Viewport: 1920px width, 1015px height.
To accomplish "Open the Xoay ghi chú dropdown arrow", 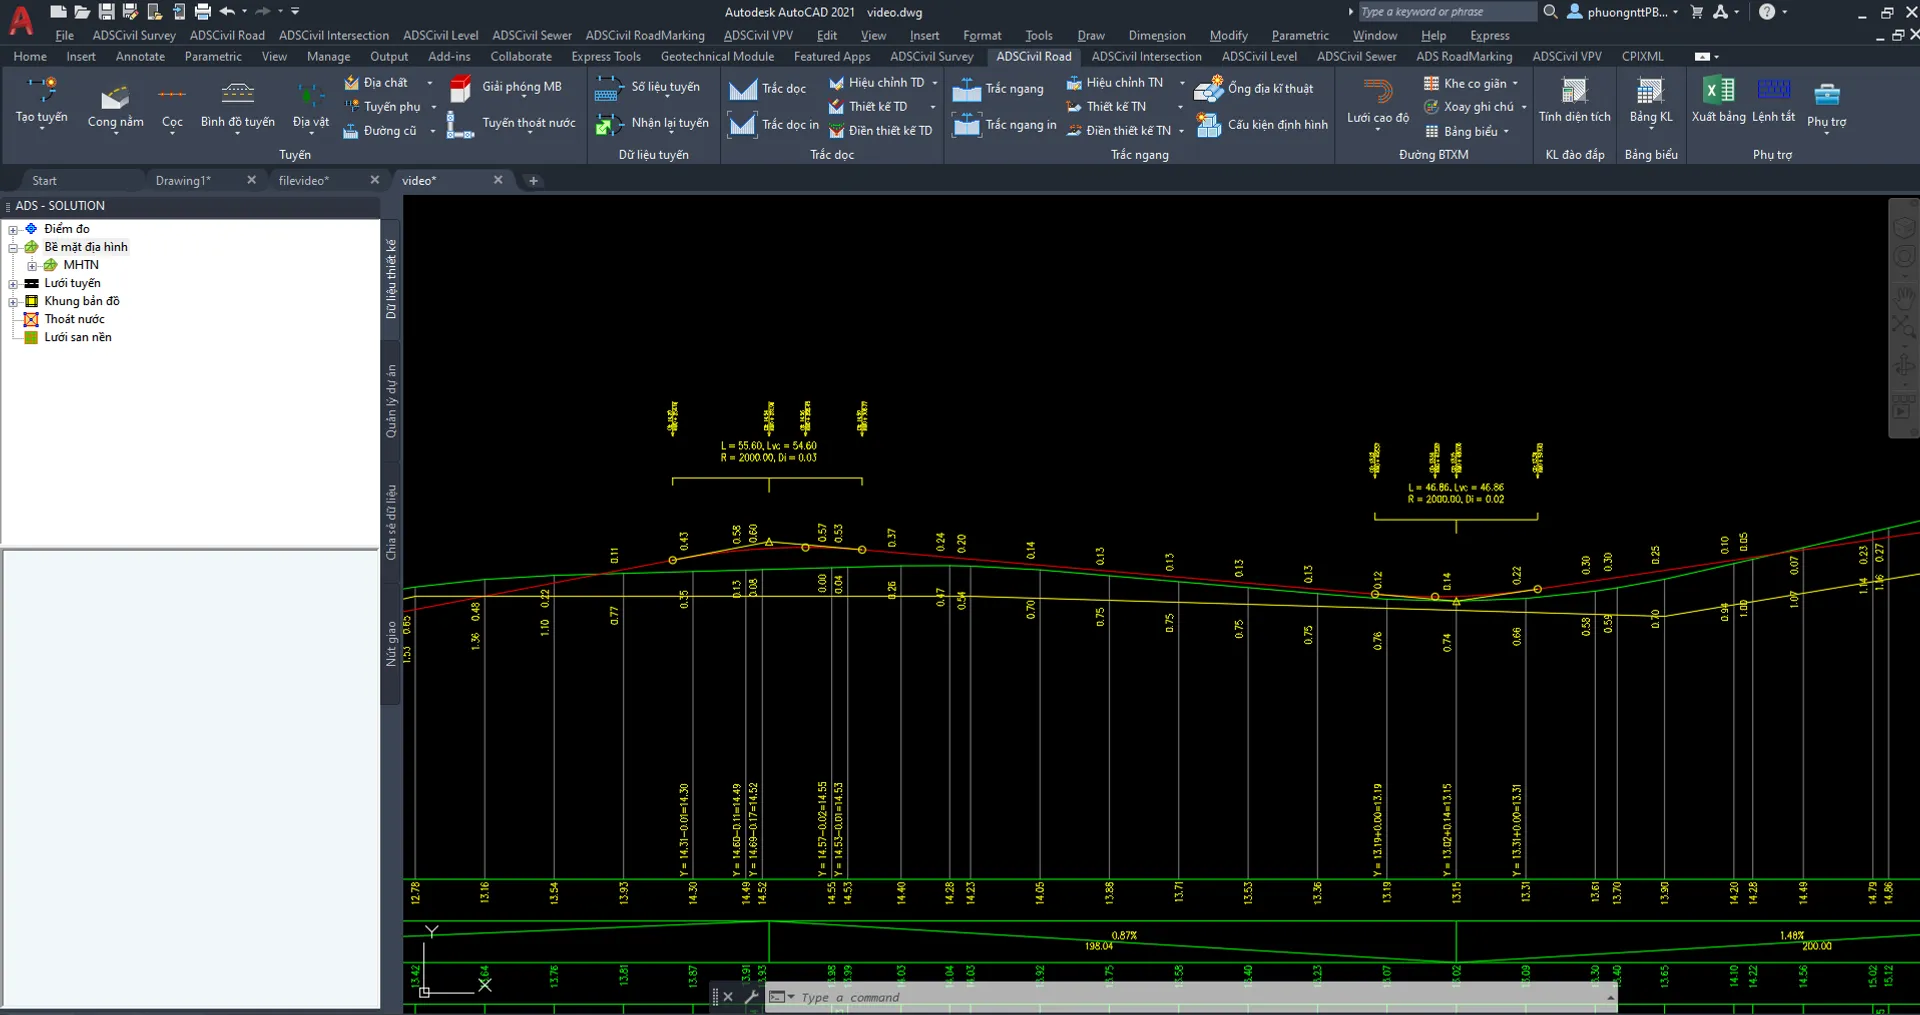I will 1524,107.
